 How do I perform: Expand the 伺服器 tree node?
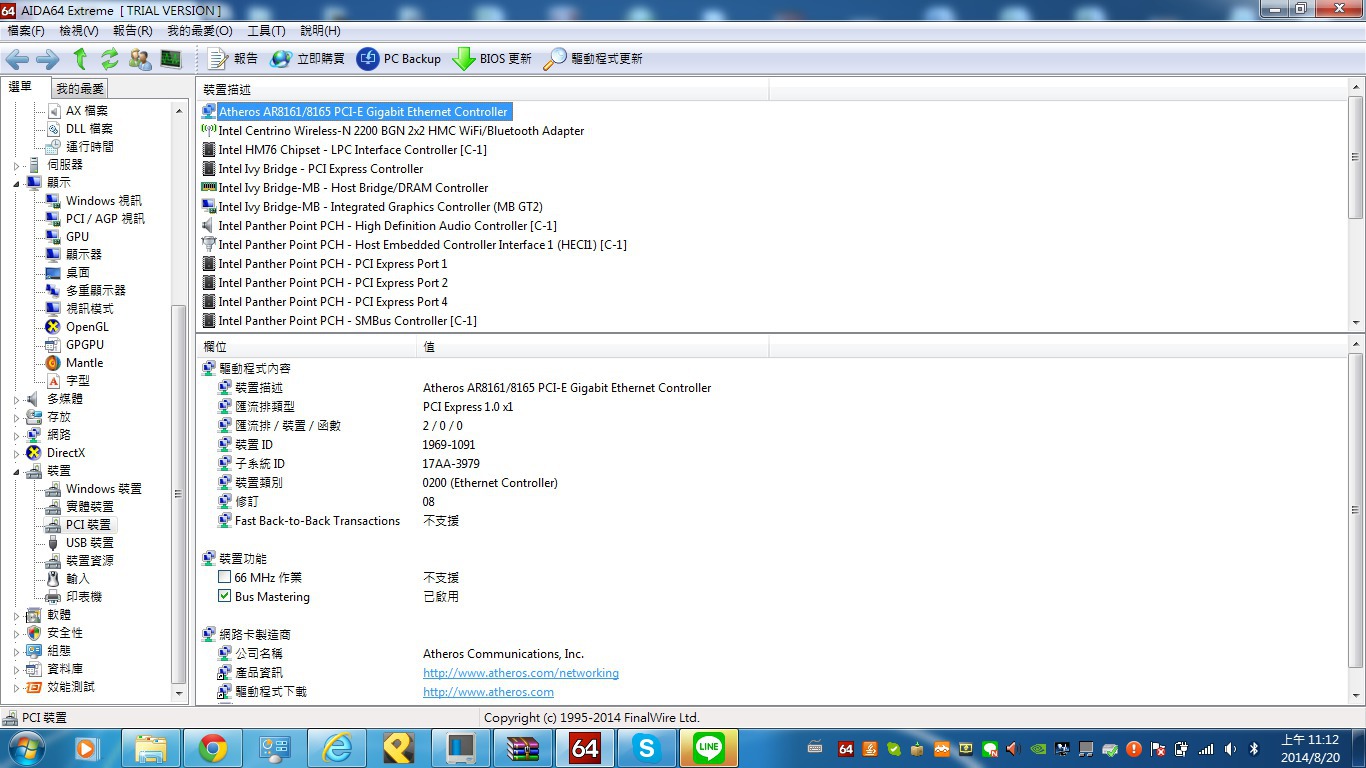coord(17,165)
